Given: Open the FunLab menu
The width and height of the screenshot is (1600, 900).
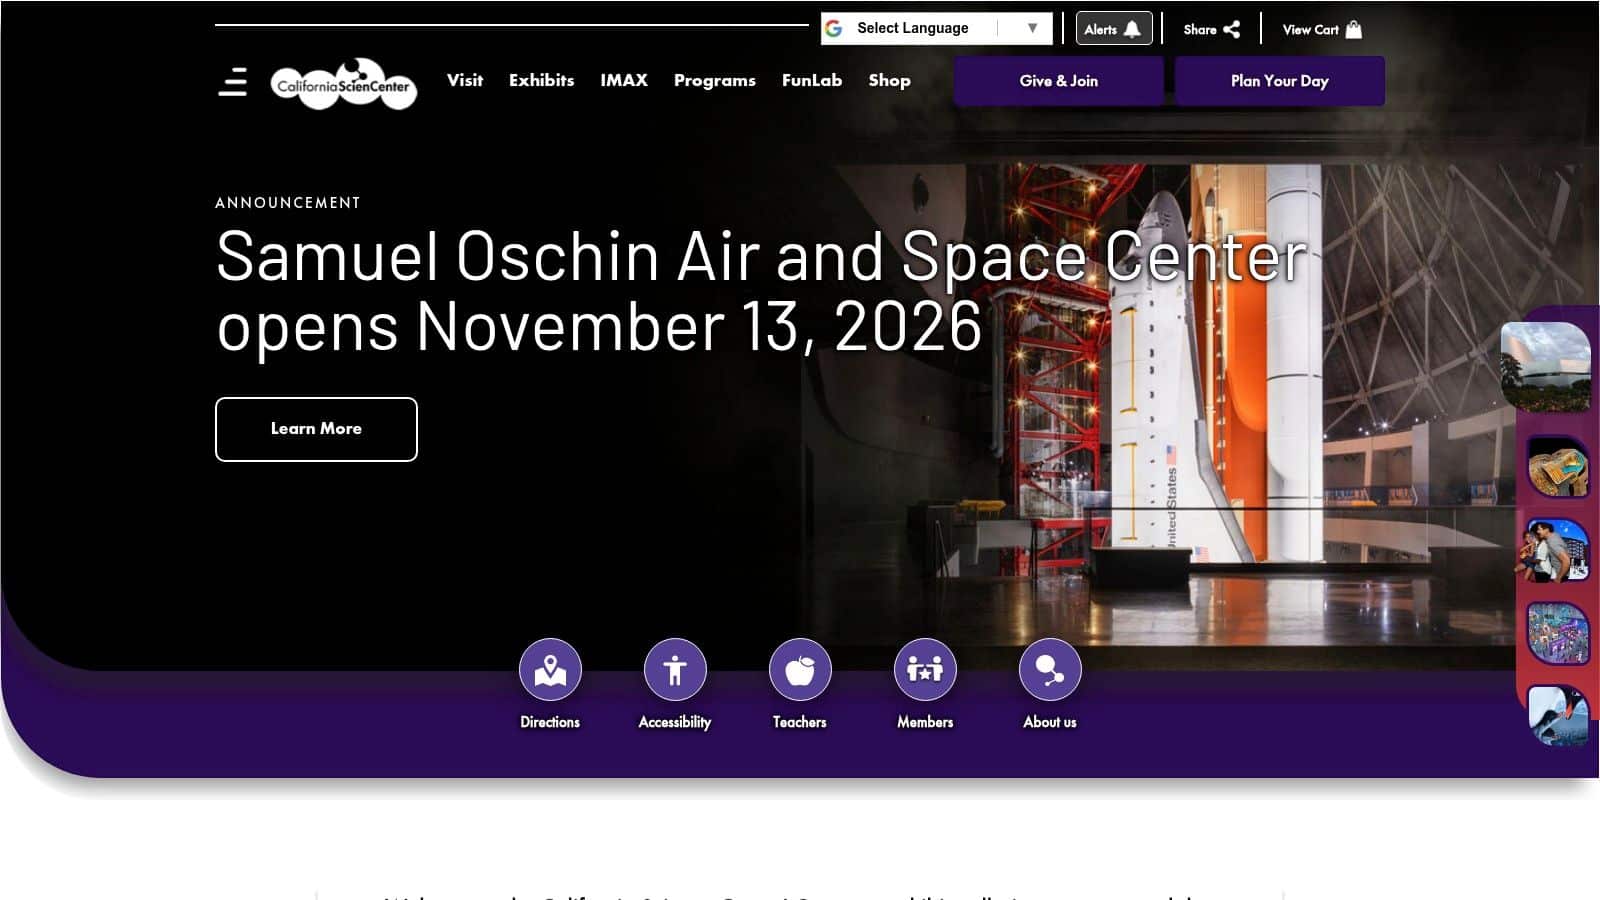Looking at the screenshot, I should (812, 81).
